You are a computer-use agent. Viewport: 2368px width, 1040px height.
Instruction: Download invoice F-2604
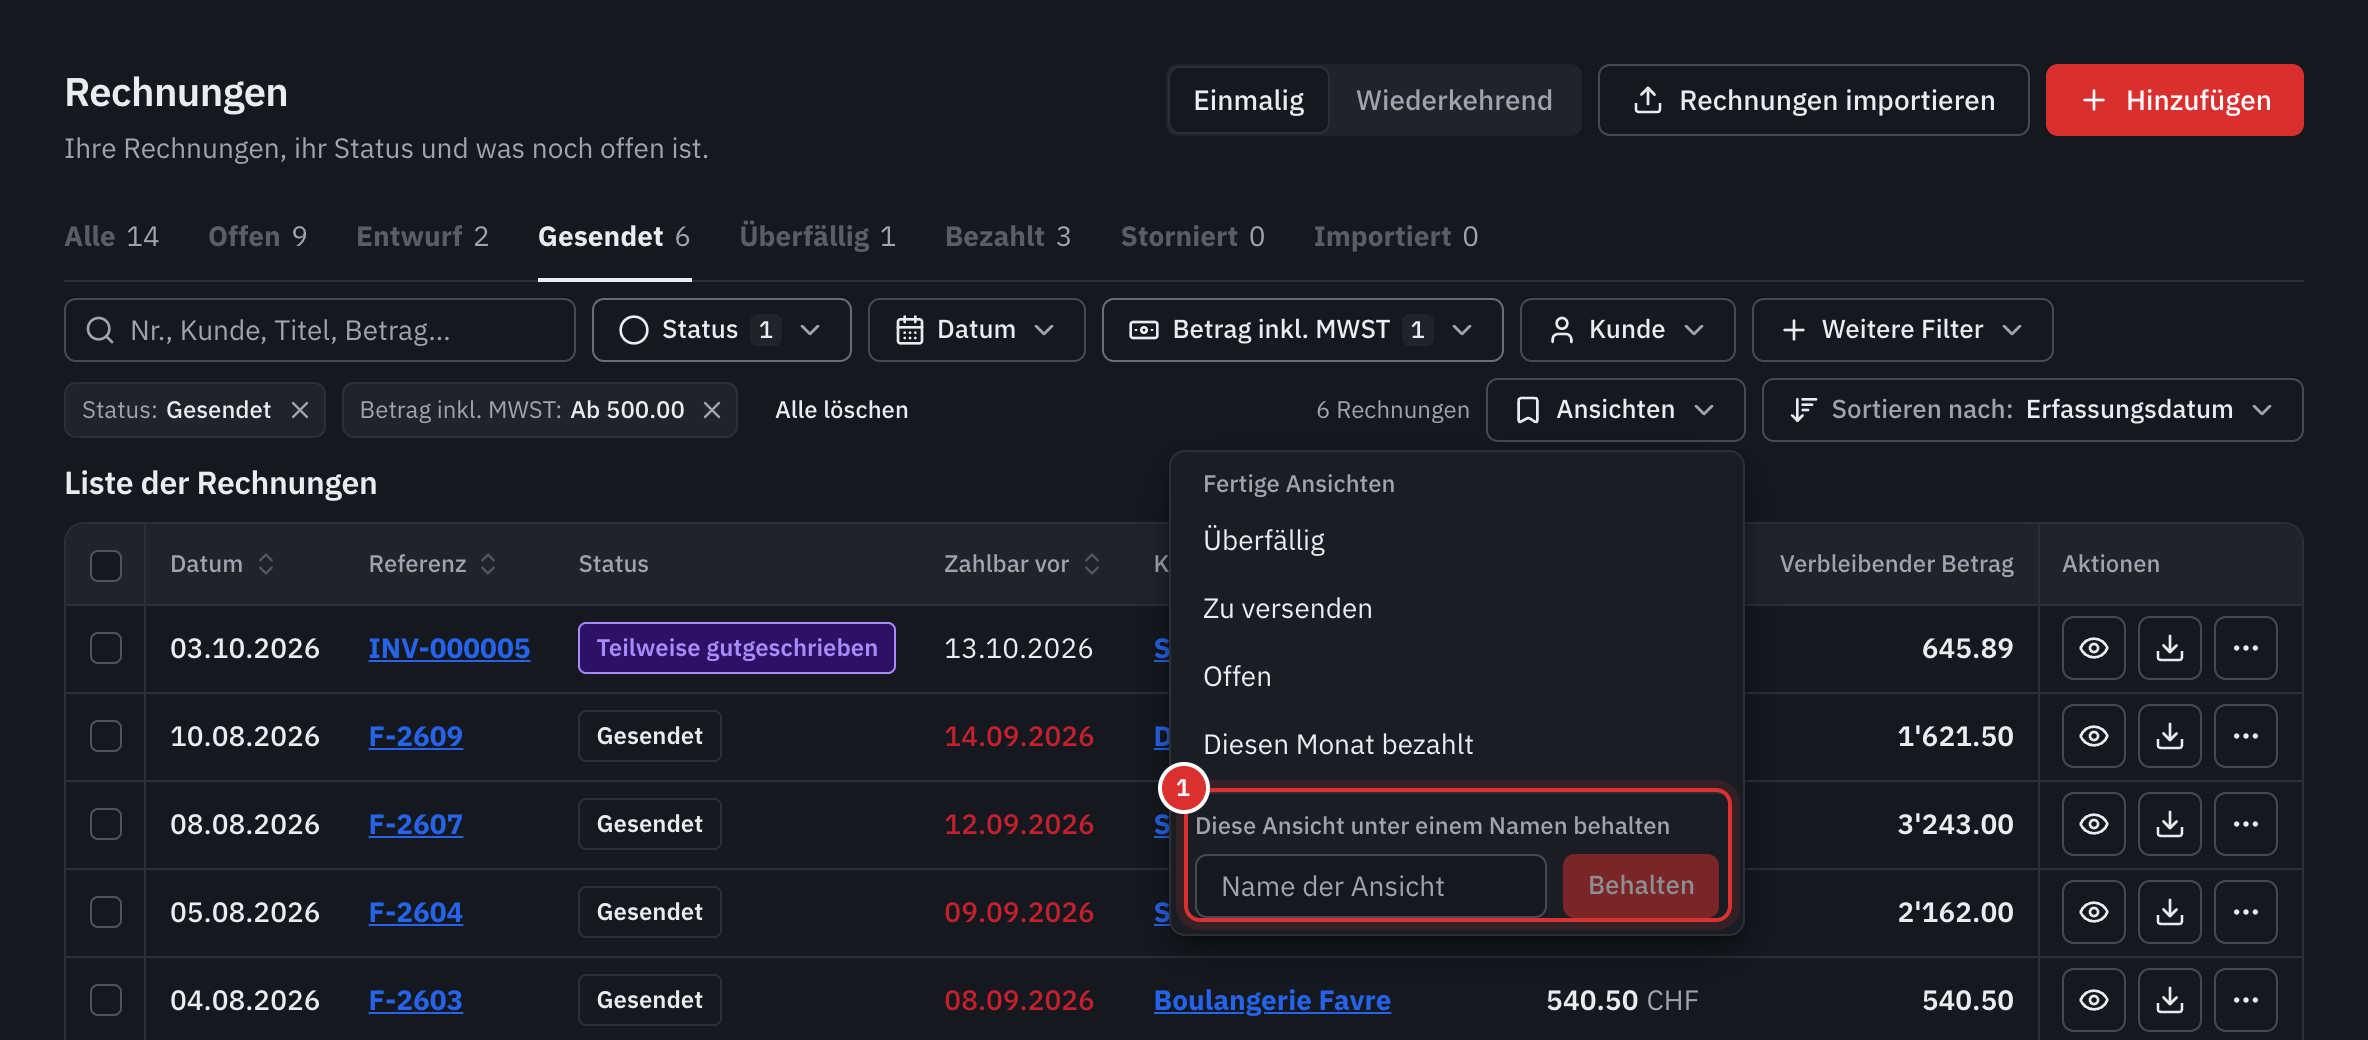(x=2169, y=912)
